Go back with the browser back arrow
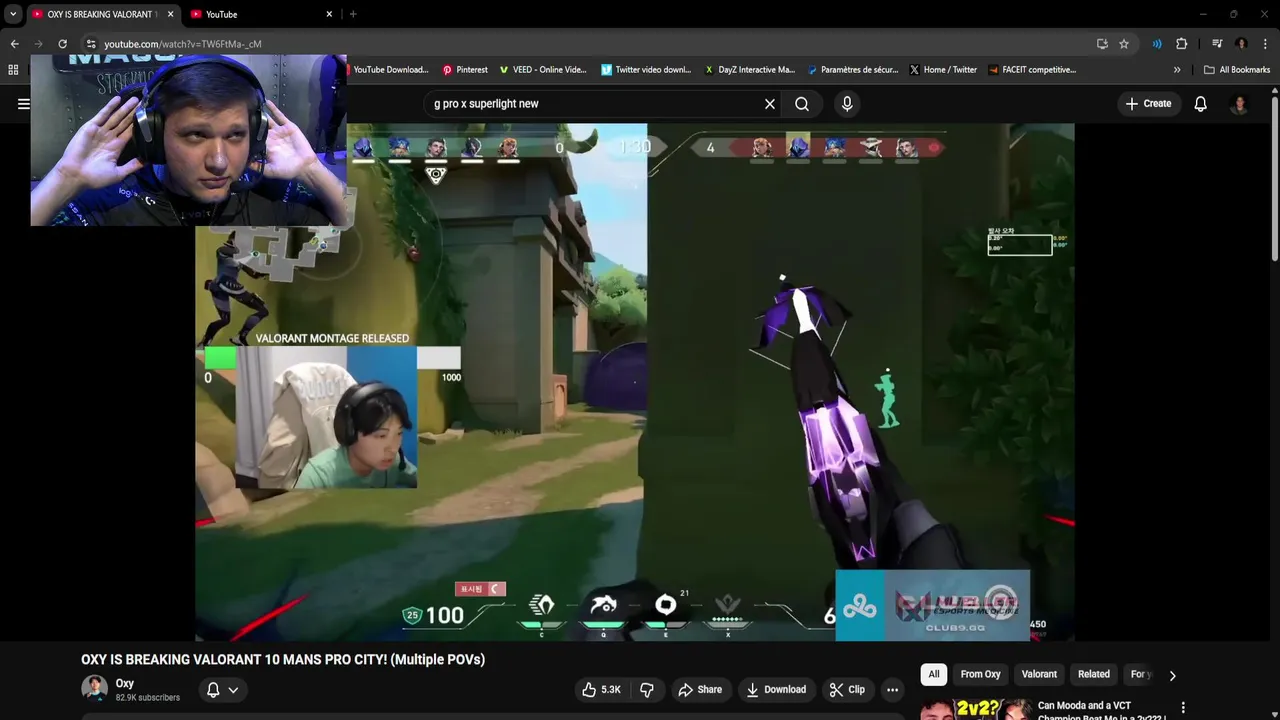Screen dimensions: 1280x720 [14, 44]
